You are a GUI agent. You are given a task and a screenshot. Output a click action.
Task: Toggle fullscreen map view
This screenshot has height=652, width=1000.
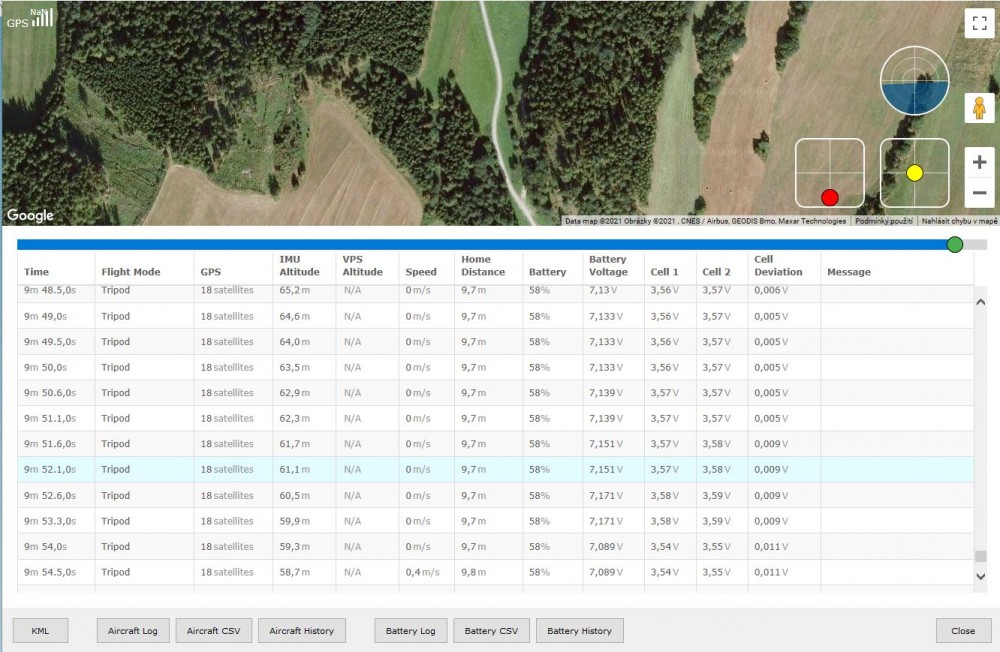pos(977,23)
